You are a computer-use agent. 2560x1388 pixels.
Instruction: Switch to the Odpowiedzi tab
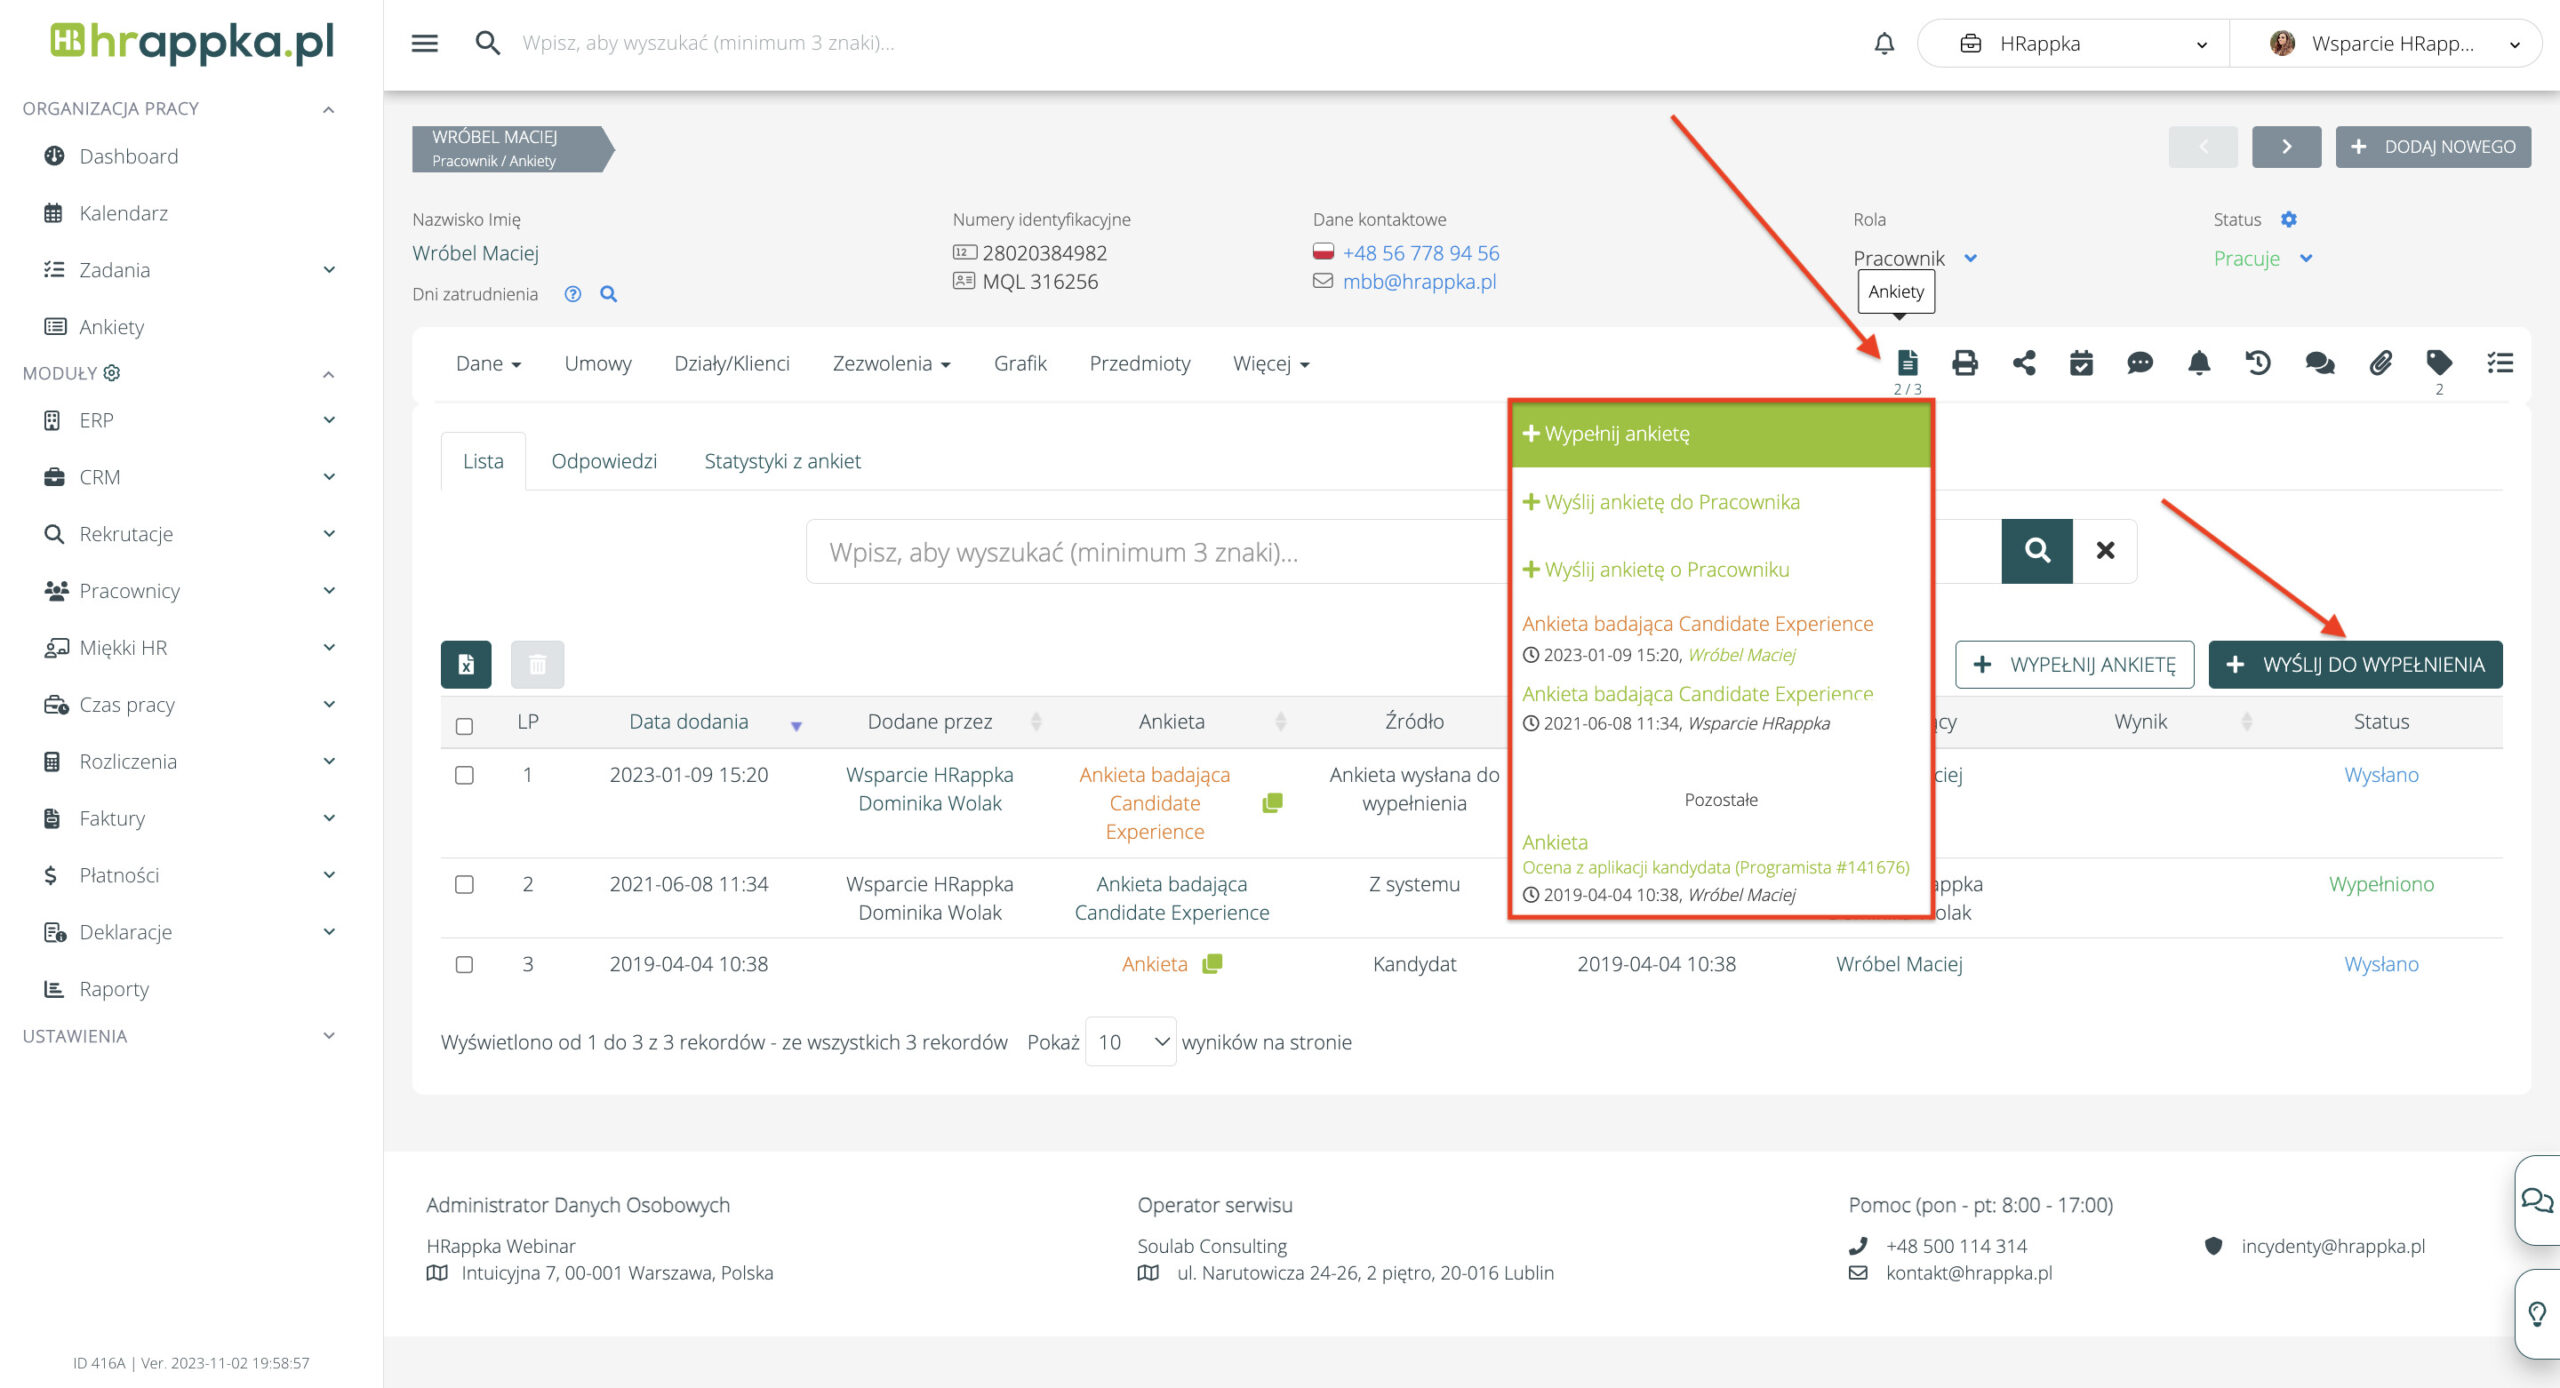click(604, 461)
